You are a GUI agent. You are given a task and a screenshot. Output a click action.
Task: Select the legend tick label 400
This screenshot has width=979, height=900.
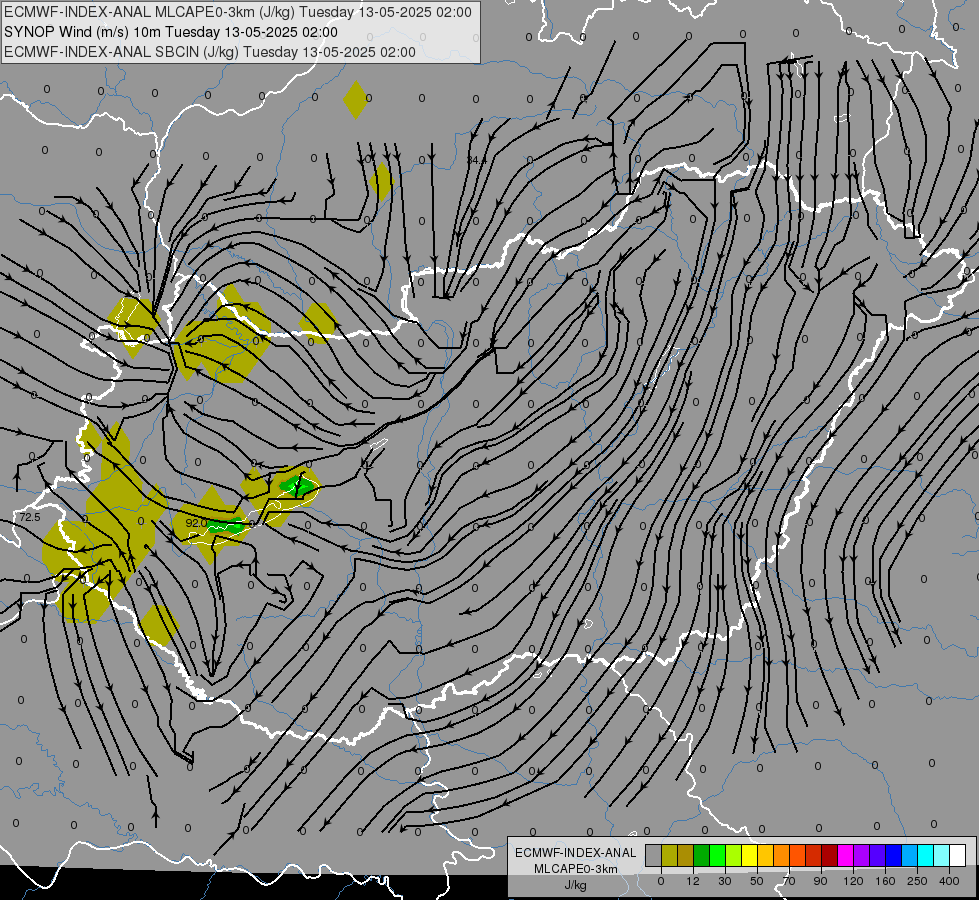pyautogui.click(x=949, y=881)
